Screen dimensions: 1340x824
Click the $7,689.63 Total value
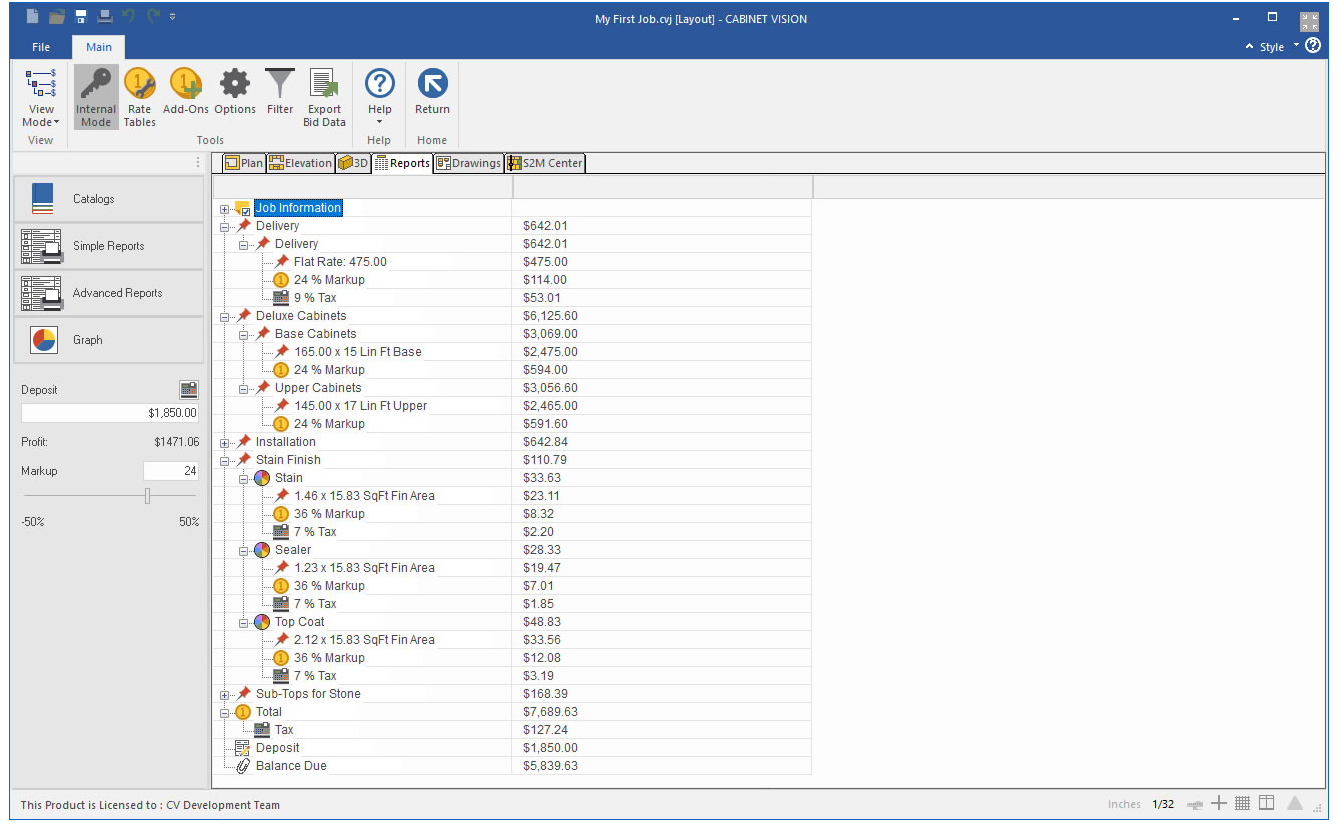click(550, 712)
